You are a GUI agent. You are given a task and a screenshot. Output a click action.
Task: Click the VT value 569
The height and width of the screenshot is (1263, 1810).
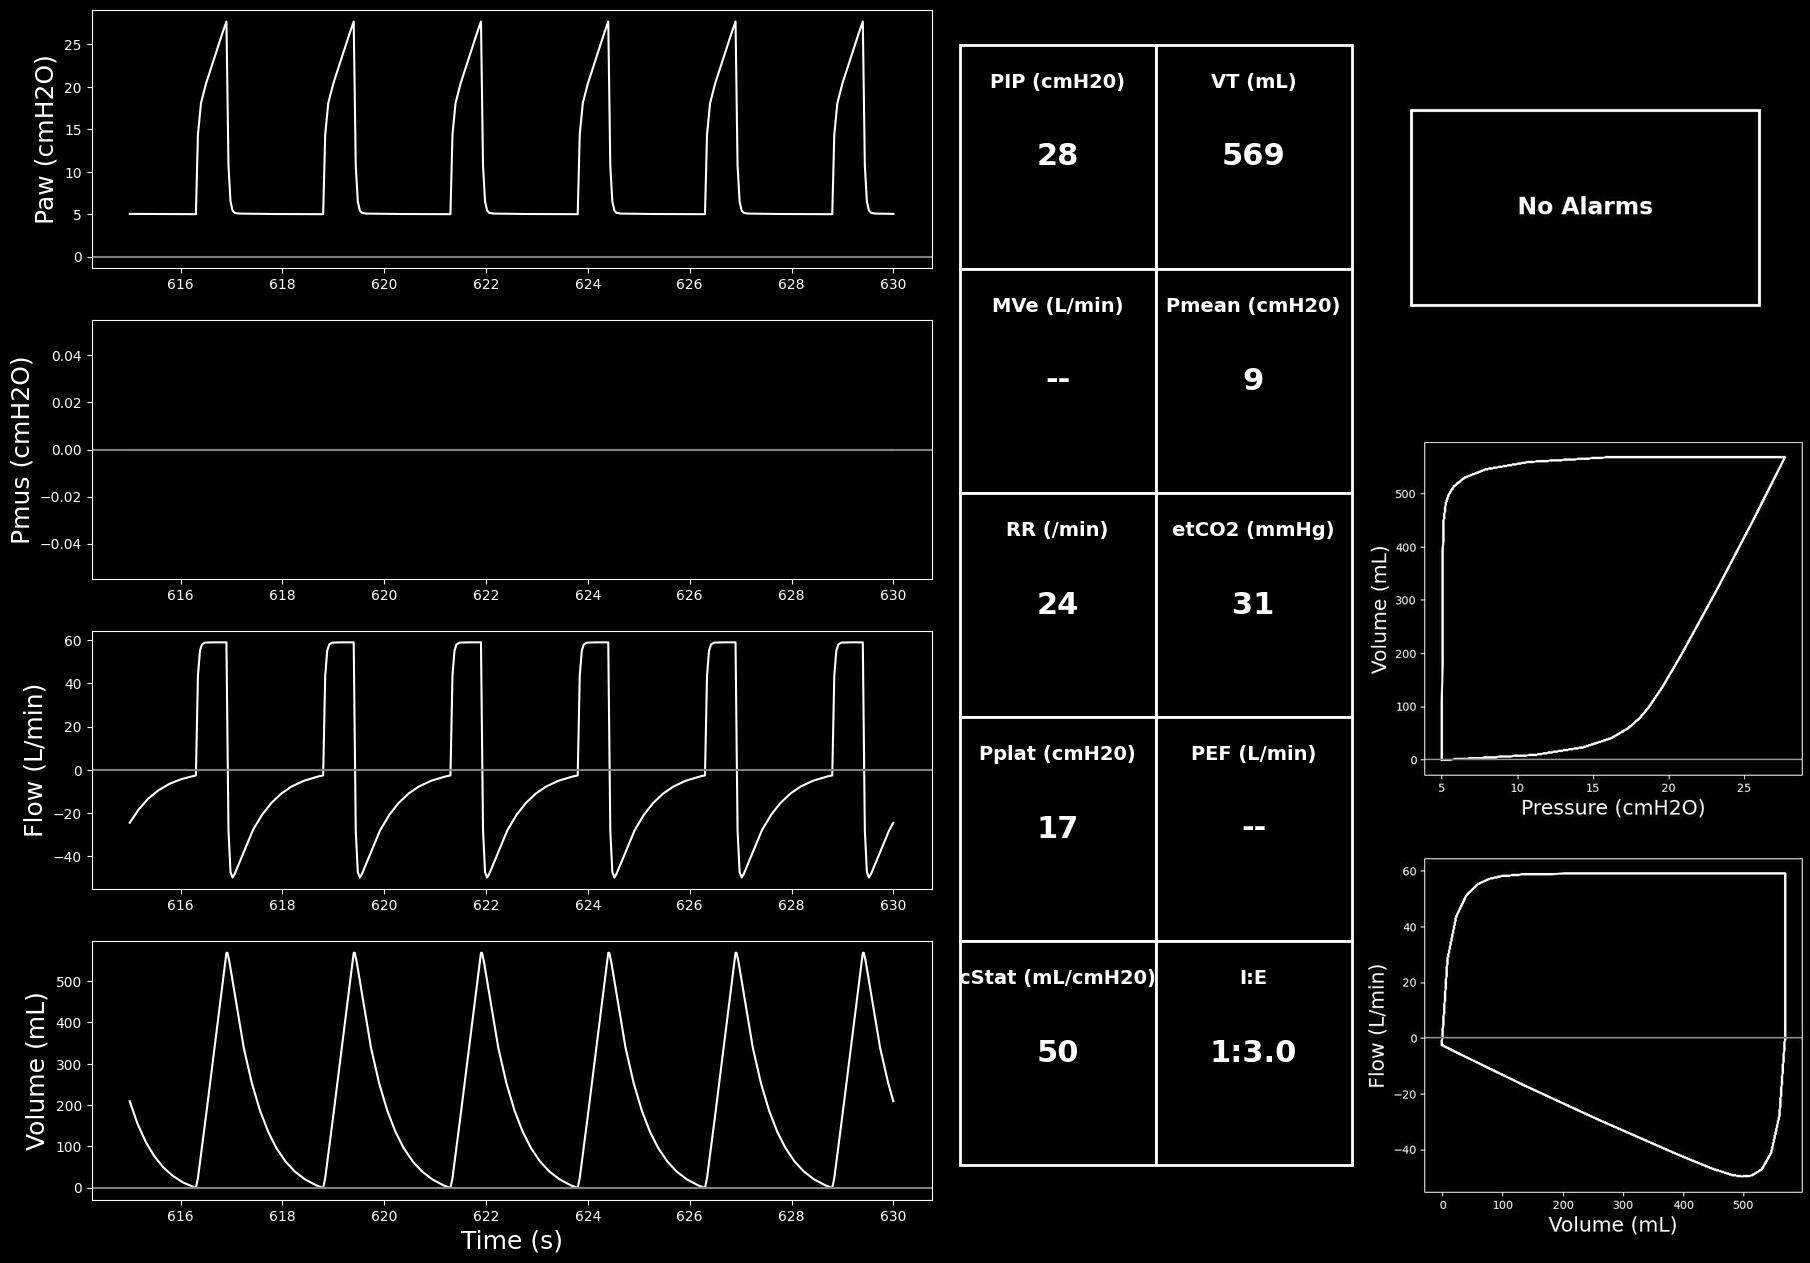pyautogui.click(x=1253, y=156)
